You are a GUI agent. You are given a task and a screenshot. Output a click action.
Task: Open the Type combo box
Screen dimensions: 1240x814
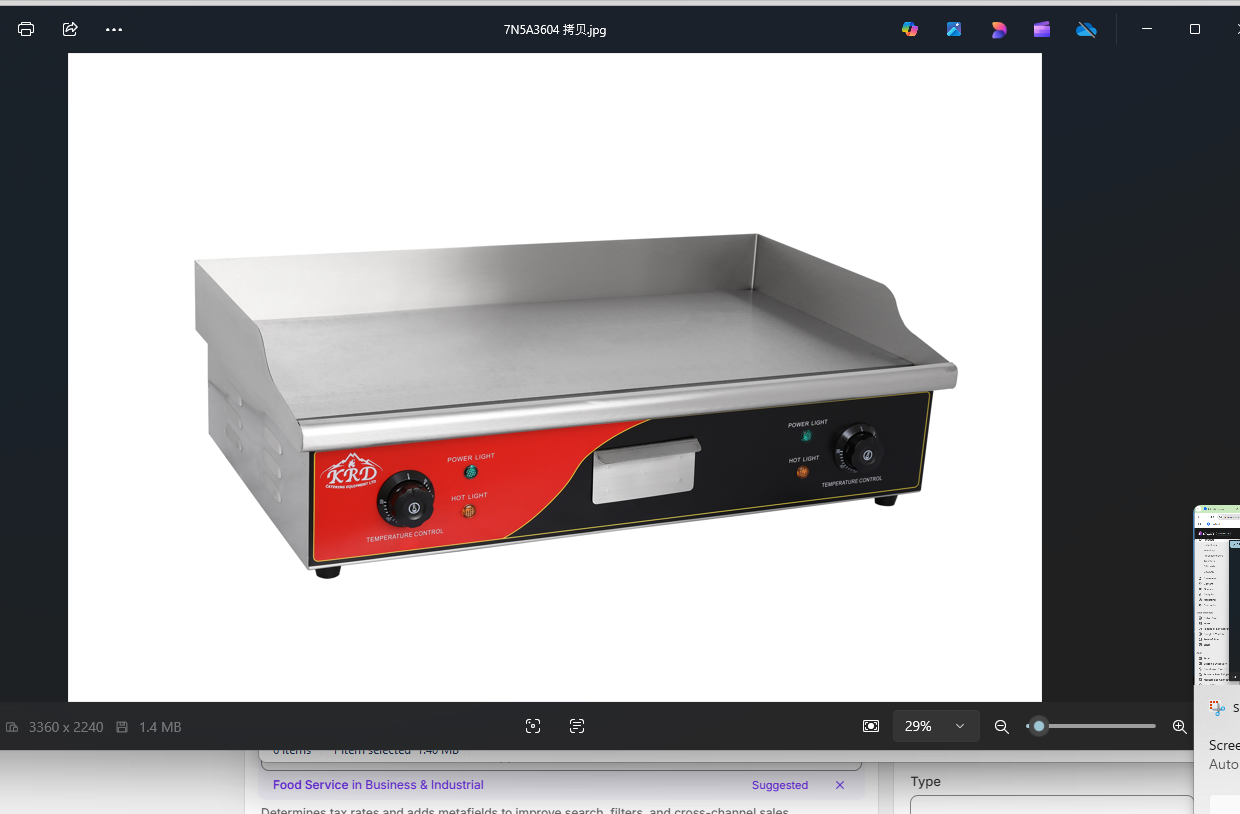click(1050, 805)
